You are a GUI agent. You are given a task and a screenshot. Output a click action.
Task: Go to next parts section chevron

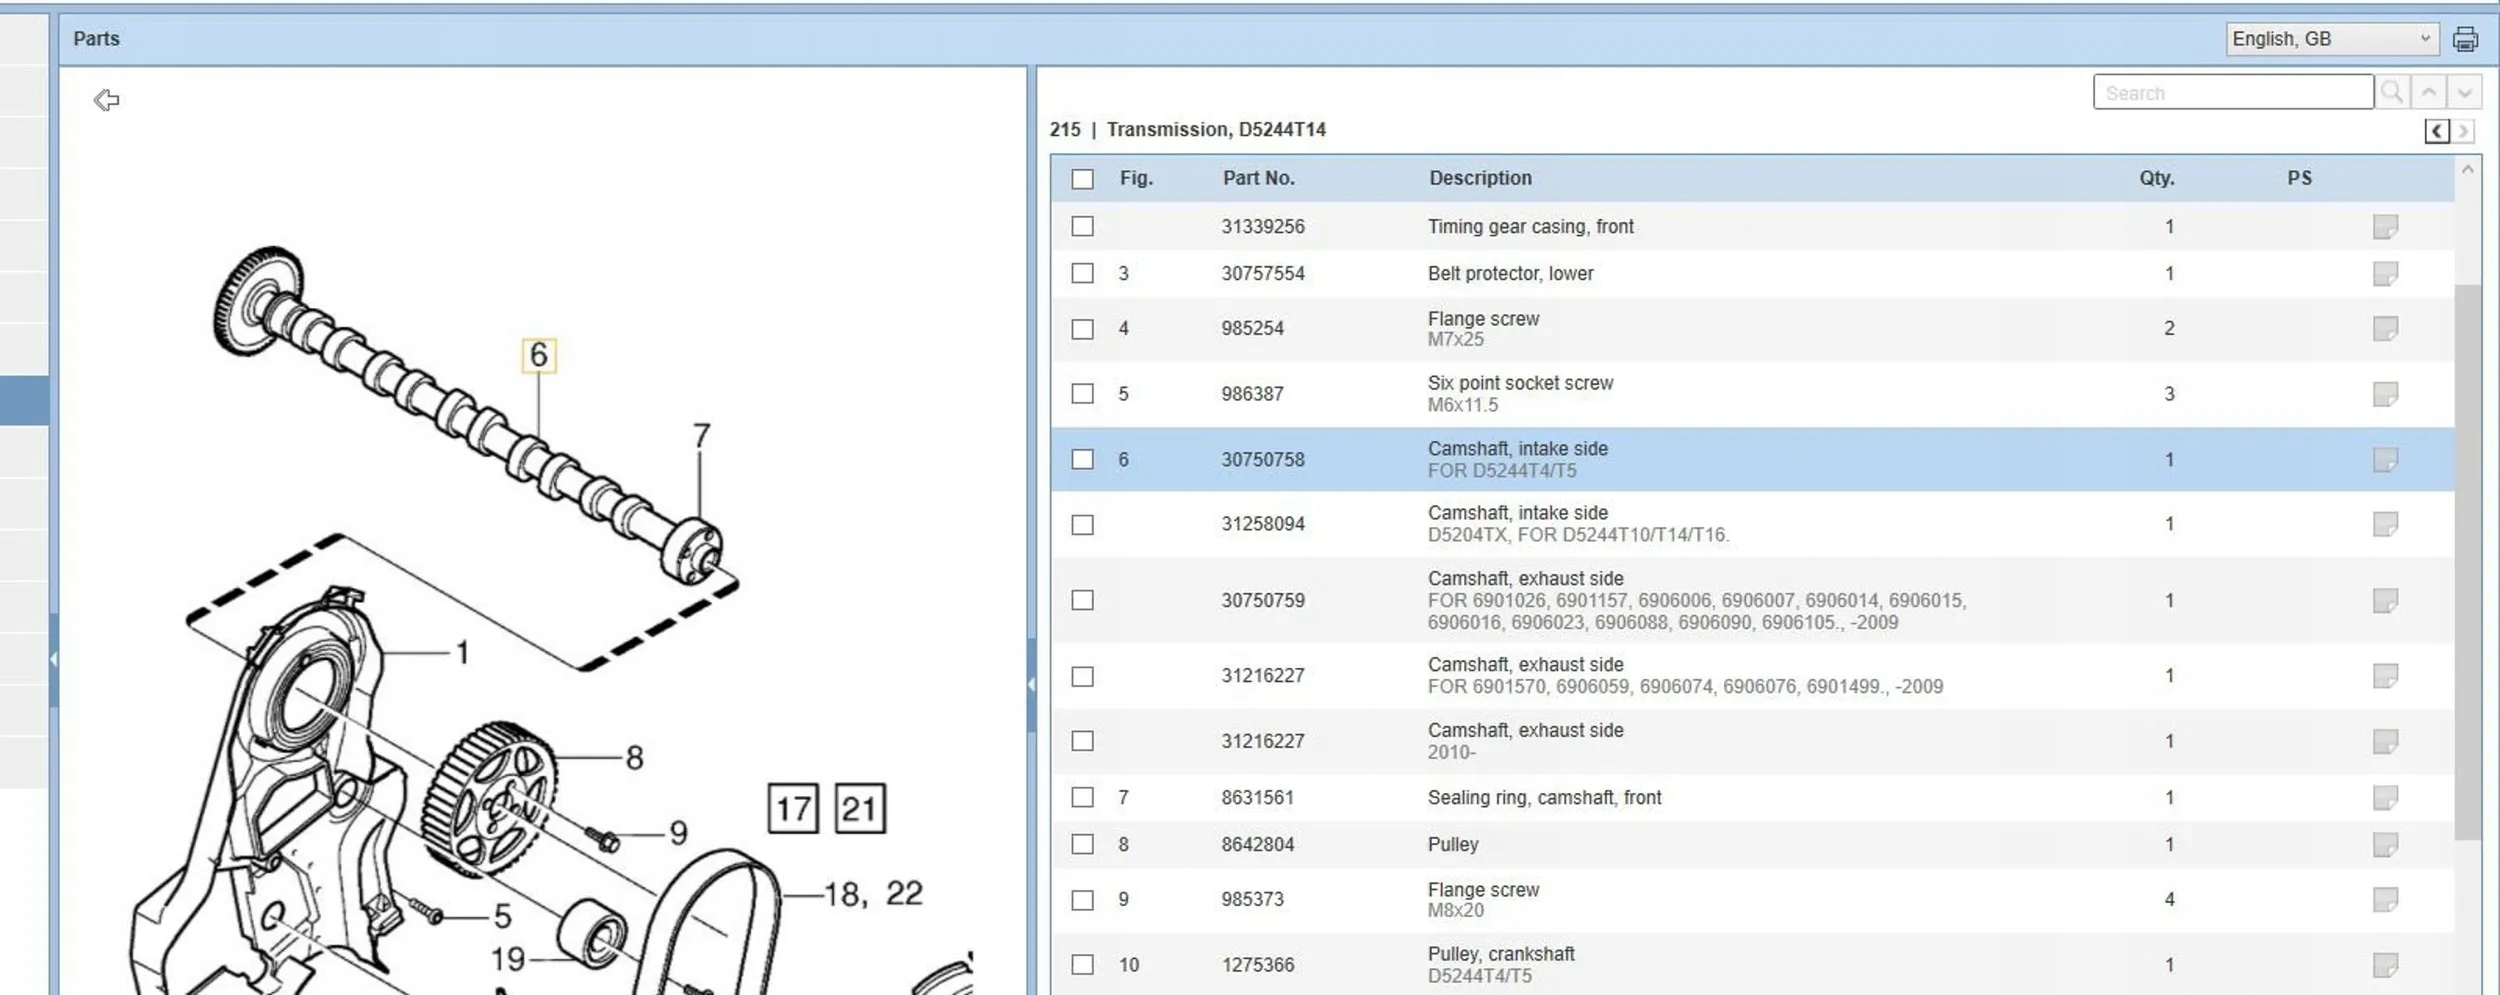click(2463, 131)
